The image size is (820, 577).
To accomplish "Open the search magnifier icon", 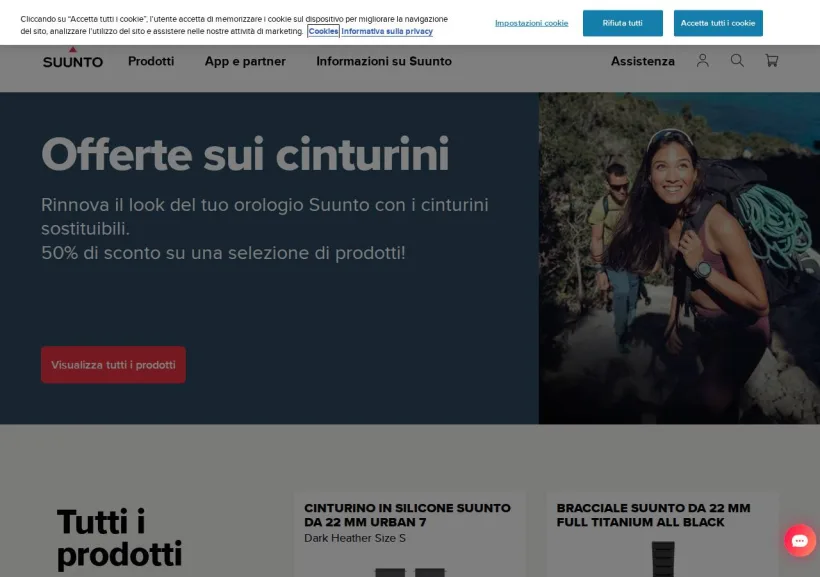I will (737, 61).
